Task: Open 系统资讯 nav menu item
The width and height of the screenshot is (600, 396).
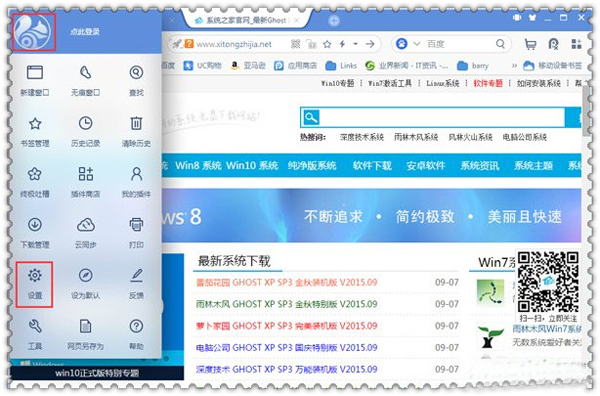Action: pyautogui.click(x=479, y=165)
